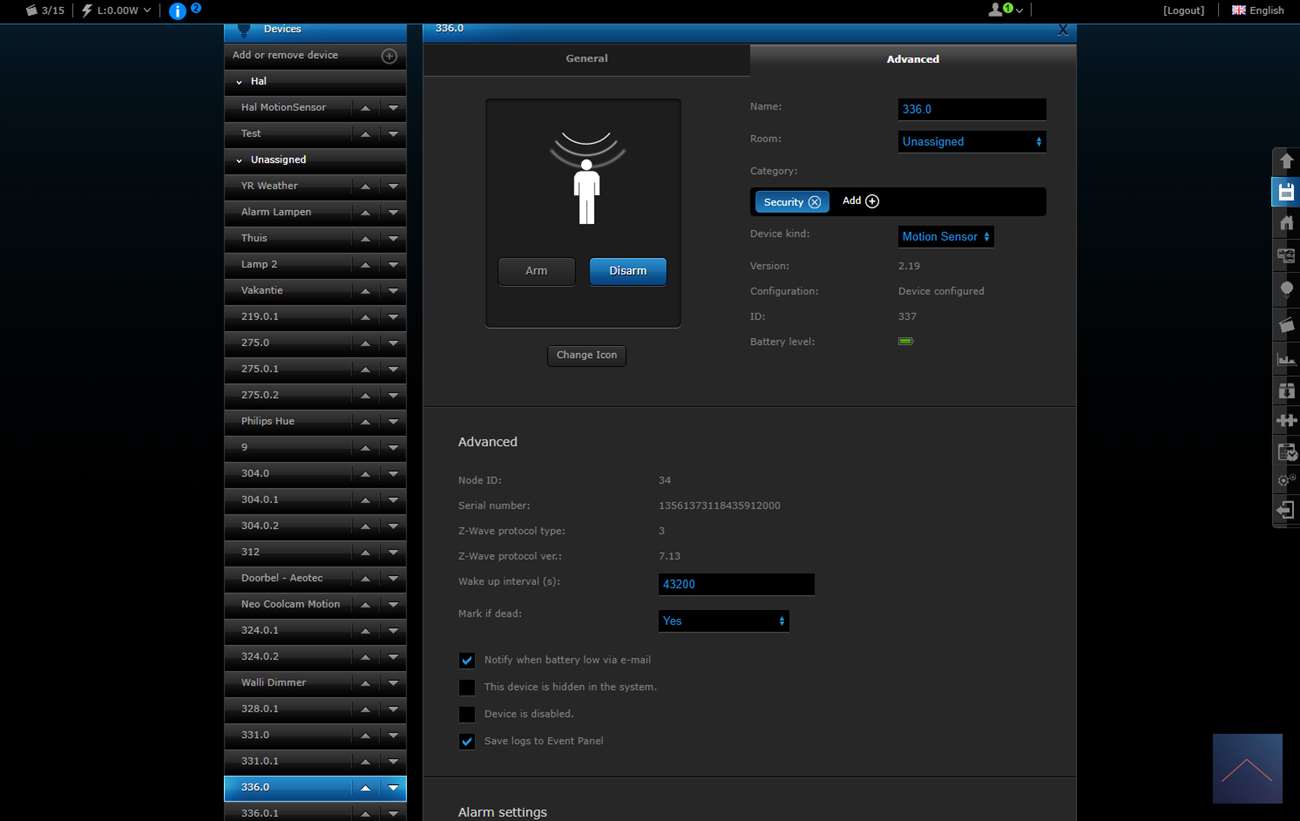The width and height of the screenshot is (1300, 821).
Task: Open the Device kind Motion Sensor dropdown
Action: [x=945, y=237]
